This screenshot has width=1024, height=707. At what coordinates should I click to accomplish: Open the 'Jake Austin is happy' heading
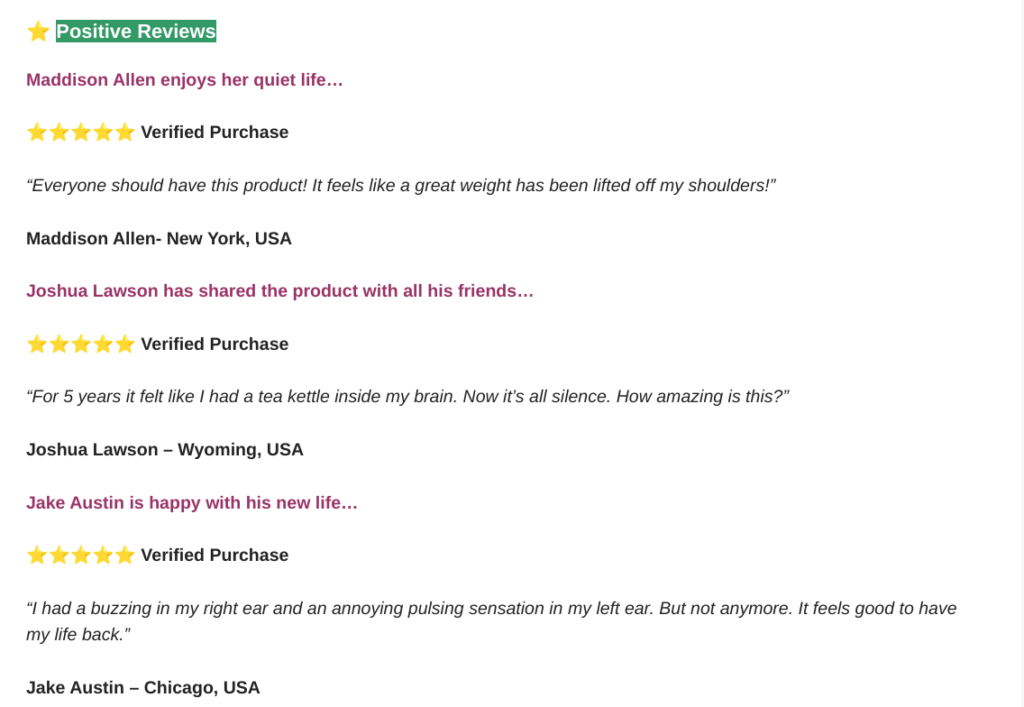pos(192,503)
